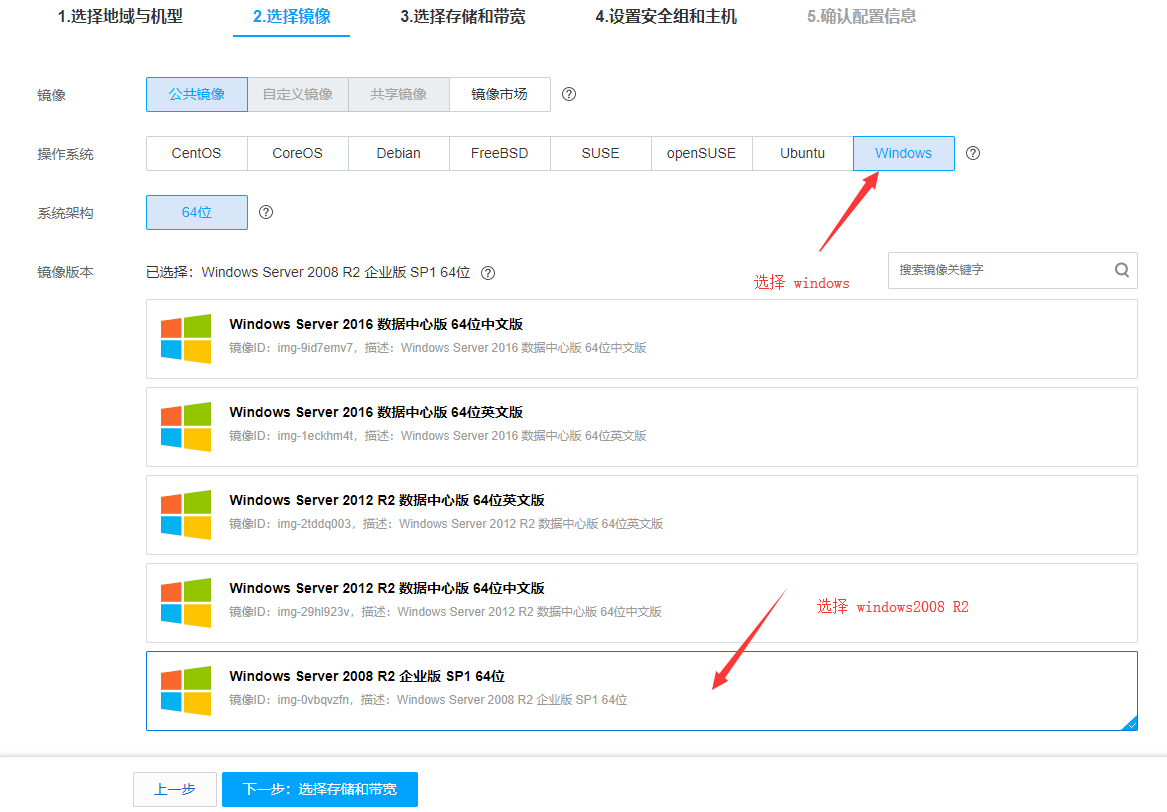Click the Windows logo of Server 2012 R2 中文版 image

pyautogui.click(x=186, y=602)
